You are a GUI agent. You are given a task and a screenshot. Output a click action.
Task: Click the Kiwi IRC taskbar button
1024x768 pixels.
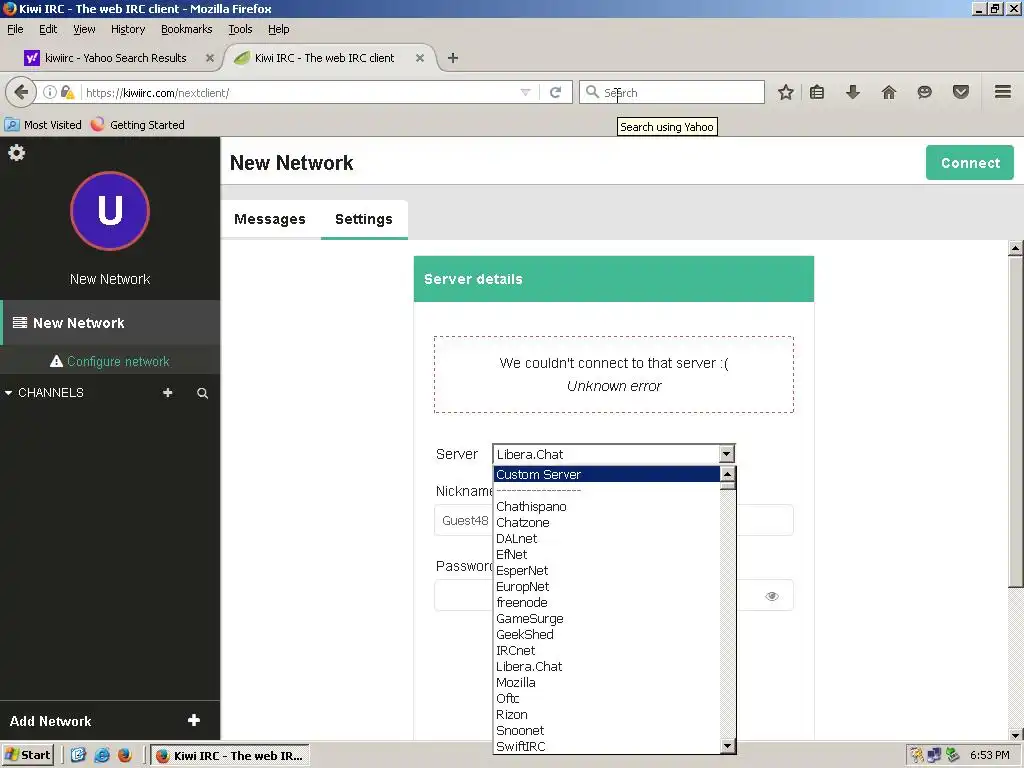[230, 756]
